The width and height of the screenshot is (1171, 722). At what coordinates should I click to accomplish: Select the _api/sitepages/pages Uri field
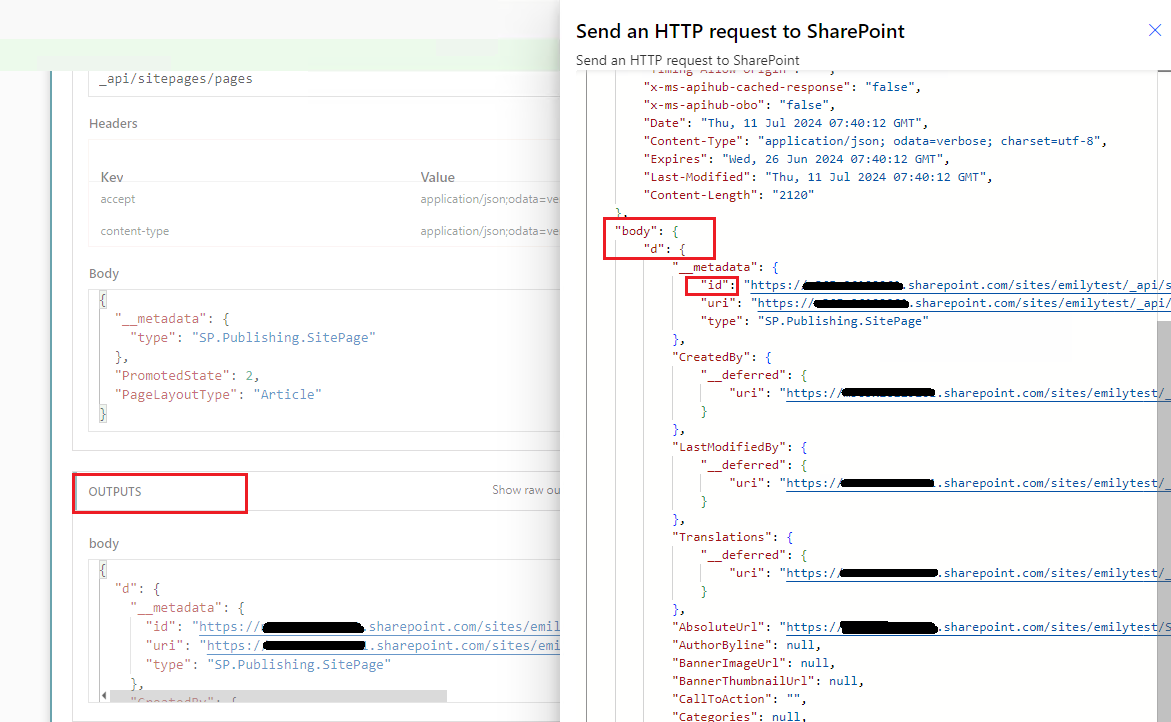pyautogui.click(x=329, y=79)
